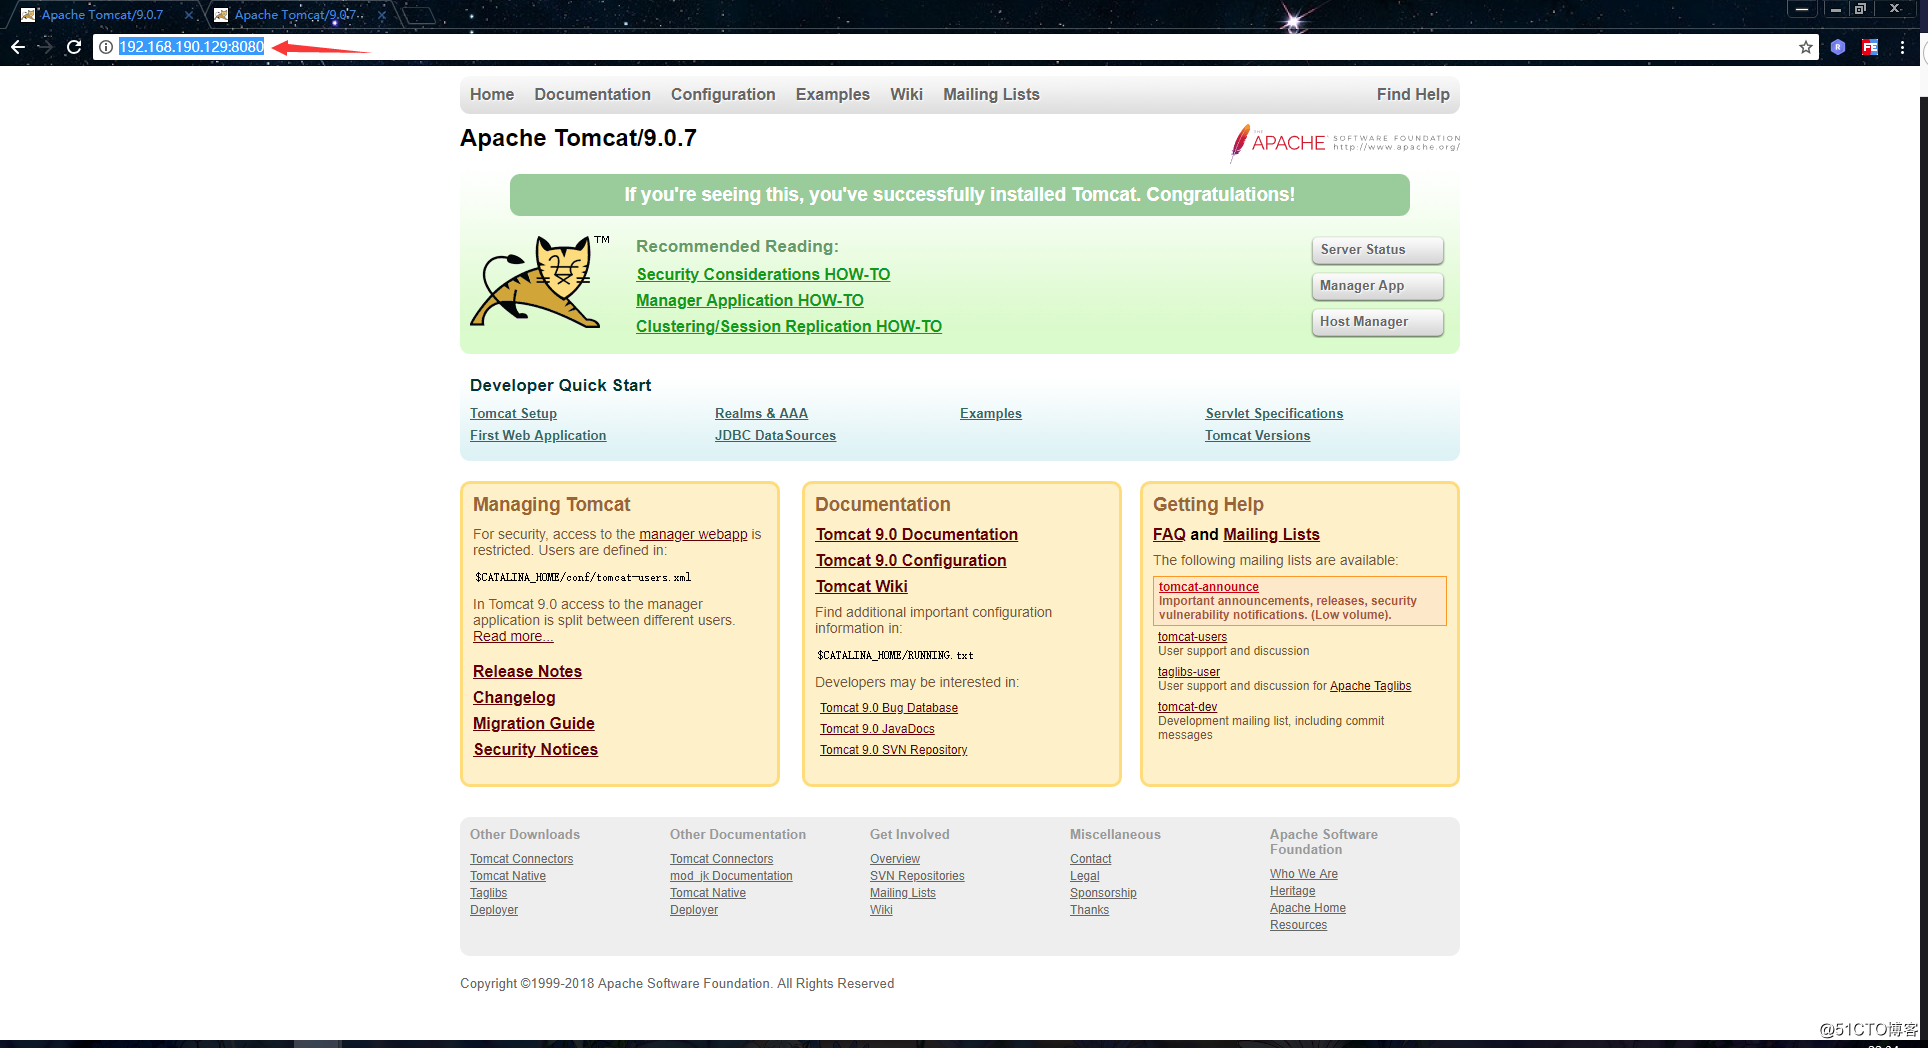
Task: Open Tomcat Wiki link
Action: (x=862, y=586)
